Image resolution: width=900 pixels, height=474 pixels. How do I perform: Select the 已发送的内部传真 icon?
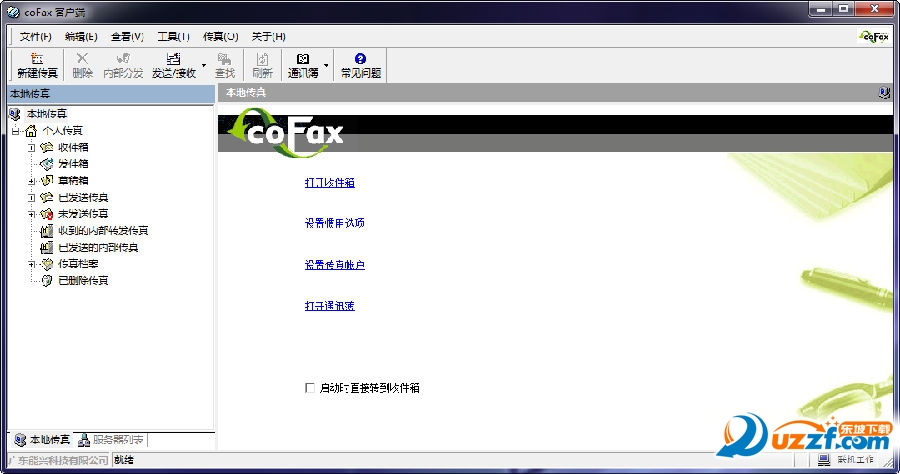tap(46, 248)
